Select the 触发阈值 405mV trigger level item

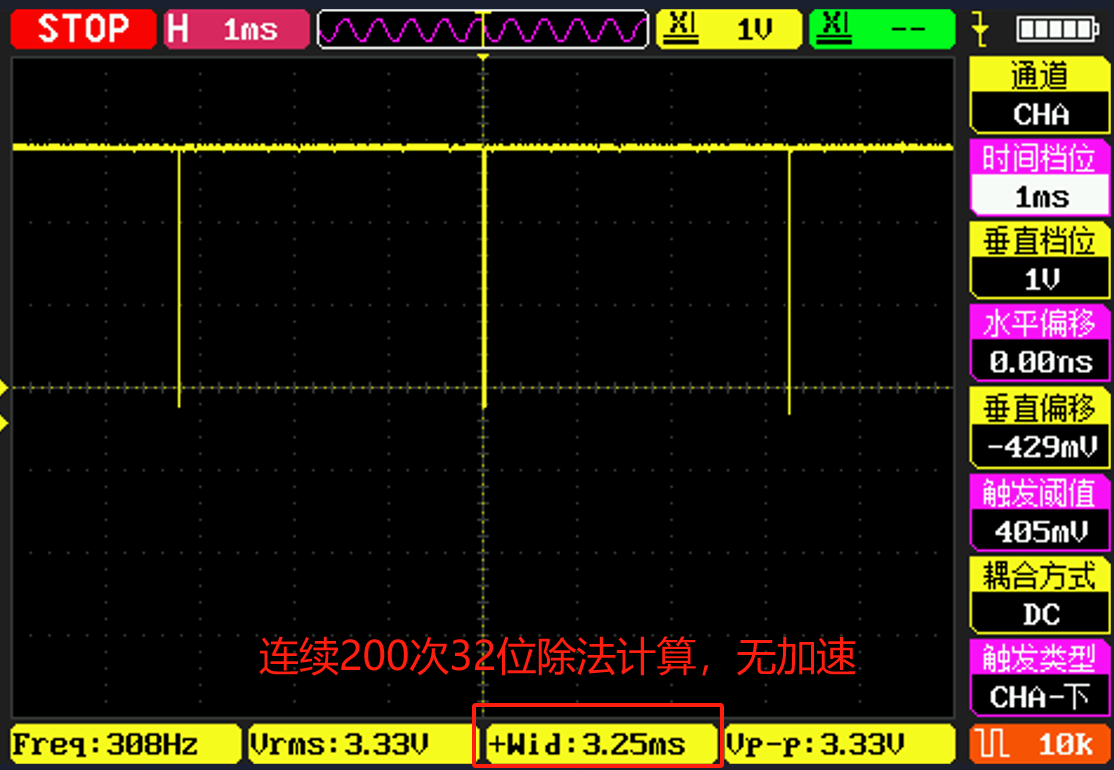(1039, 512)
